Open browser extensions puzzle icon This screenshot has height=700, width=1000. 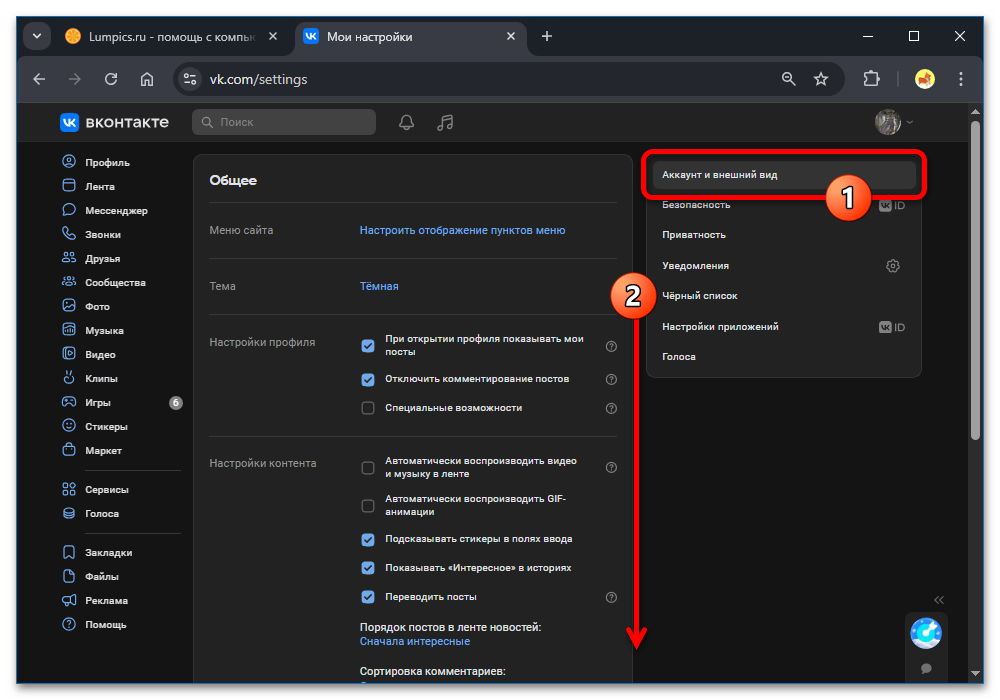pyautogui.click(x=871, y=79)
